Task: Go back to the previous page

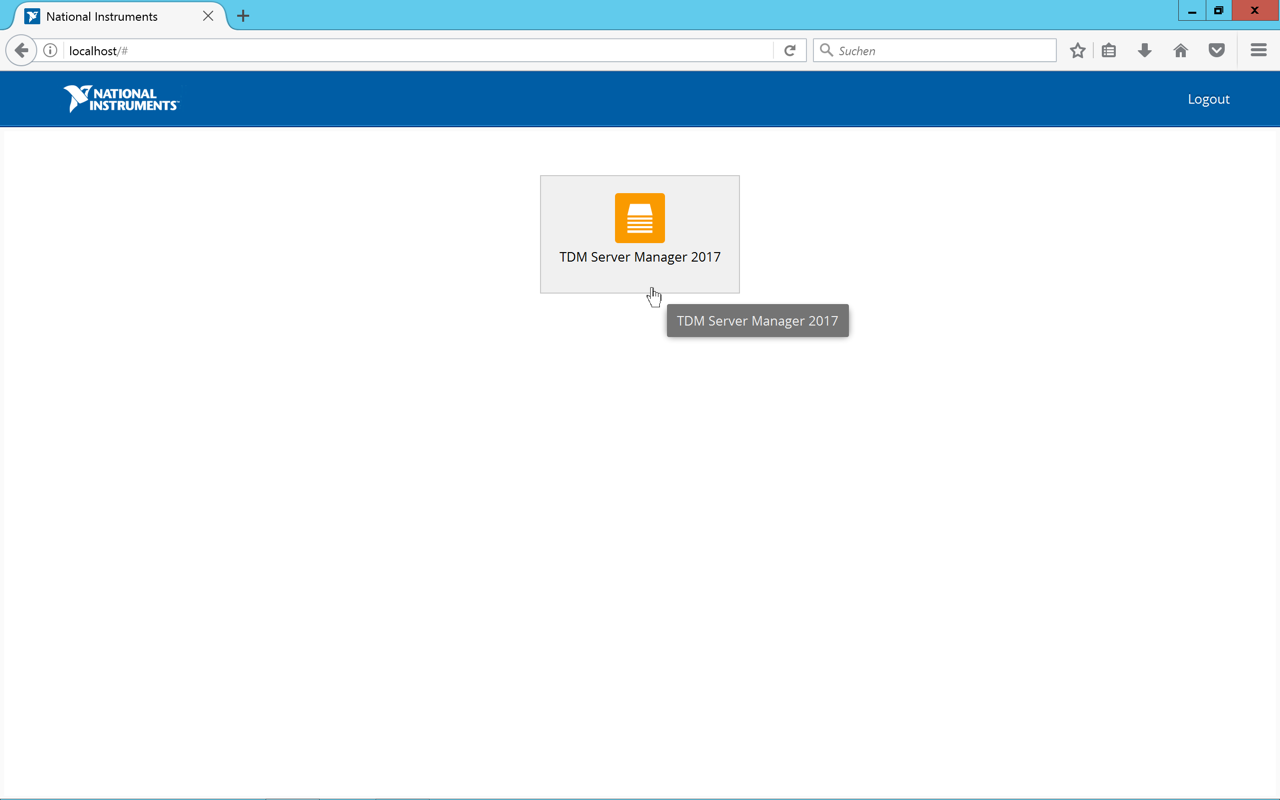Action: click(x=21, y=50)
